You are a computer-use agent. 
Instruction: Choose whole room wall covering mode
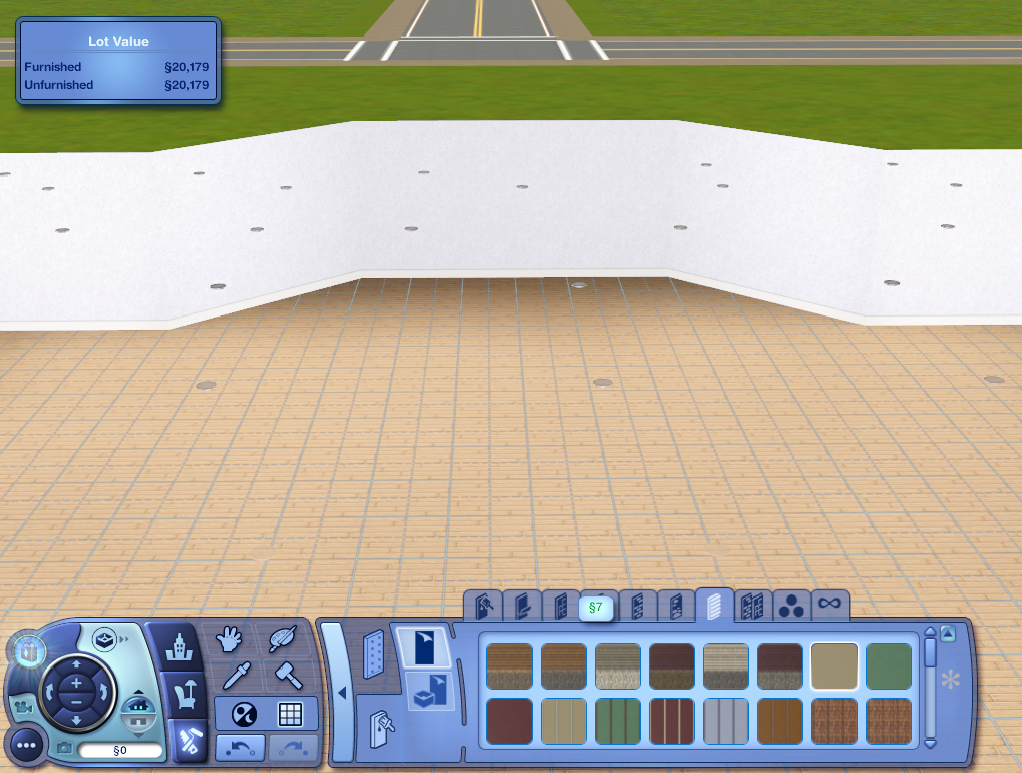(431, 692)
